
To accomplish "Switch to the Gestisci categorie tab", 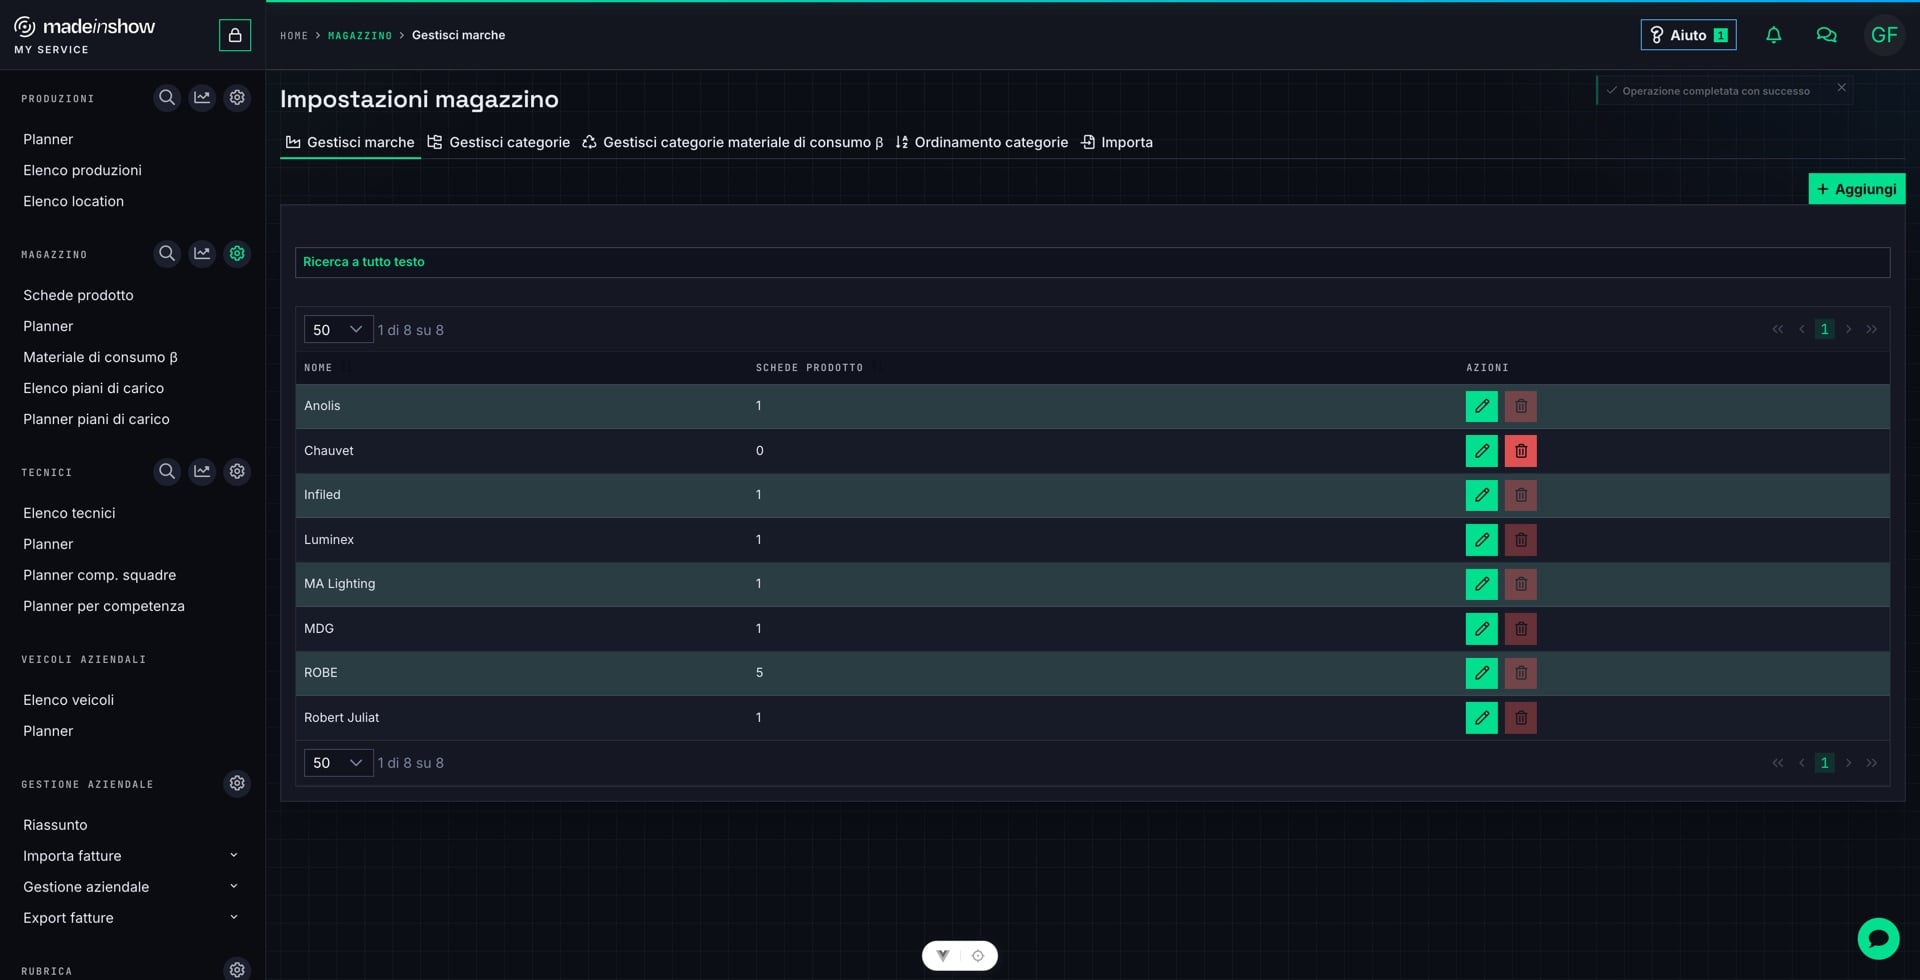I will coord(498,142).
